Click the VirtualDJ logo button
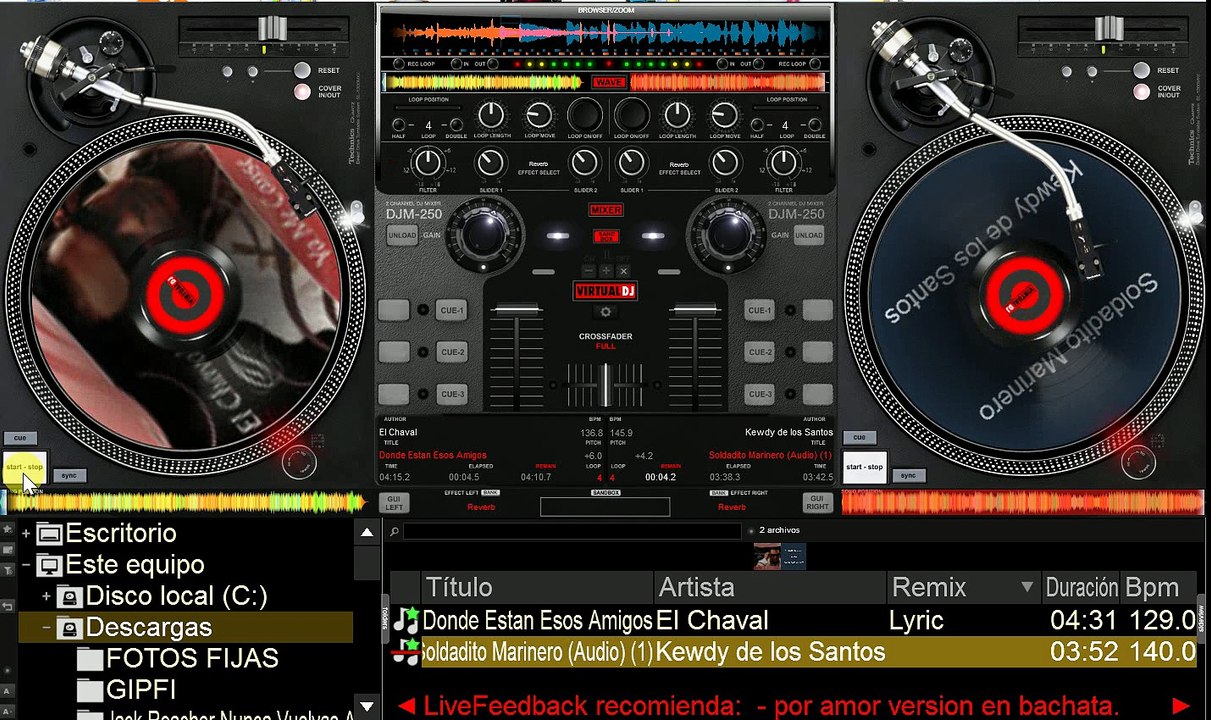 (x=605, y=291)
